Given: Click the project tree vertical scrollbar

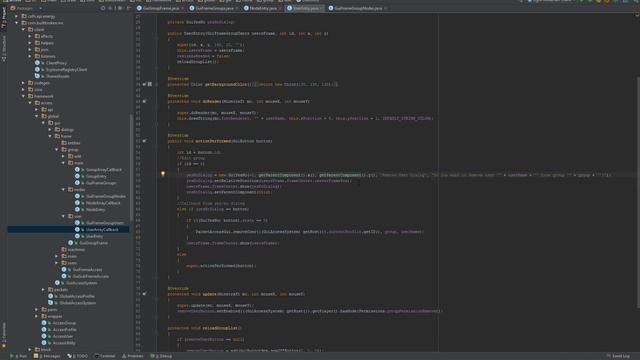Looking at the screenshot, I should (131, 167).
